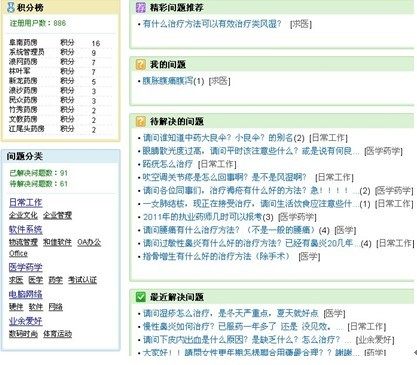Click the 待解决问题数 61 counter

[39, 184]
